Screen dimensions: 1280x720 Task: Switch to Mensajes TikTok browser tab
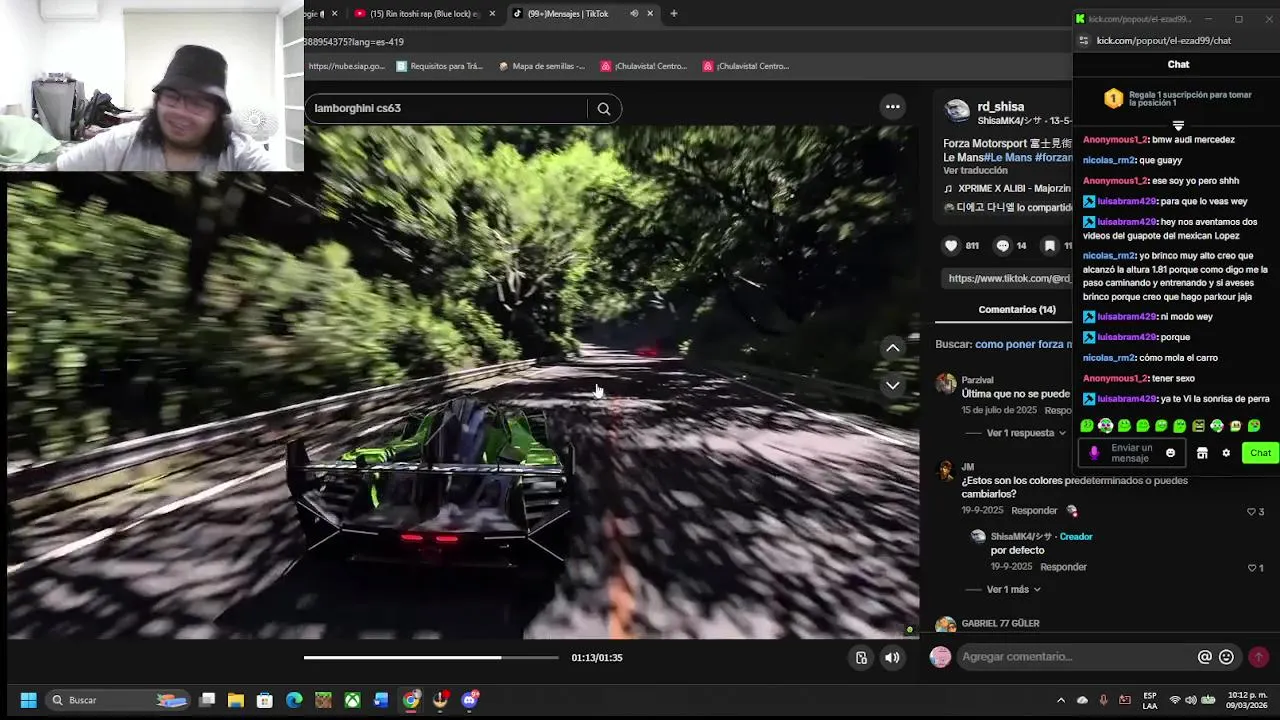[567, 14]
